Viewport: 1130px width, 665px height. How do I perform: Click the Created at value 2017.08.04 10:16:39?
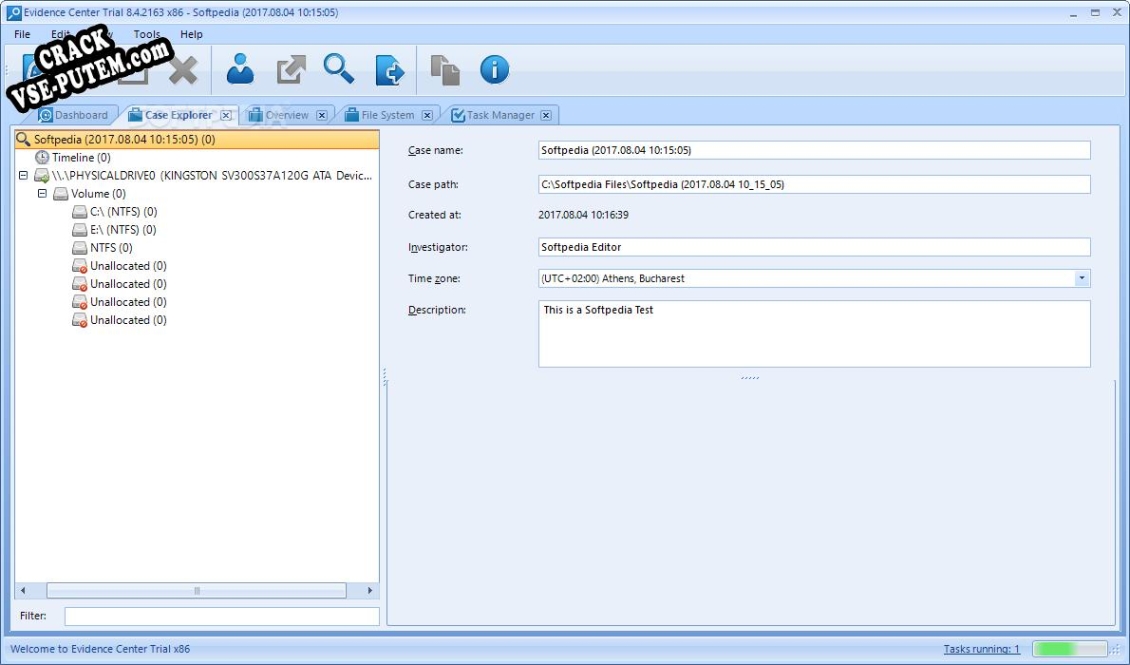click(x=583, y=215)
